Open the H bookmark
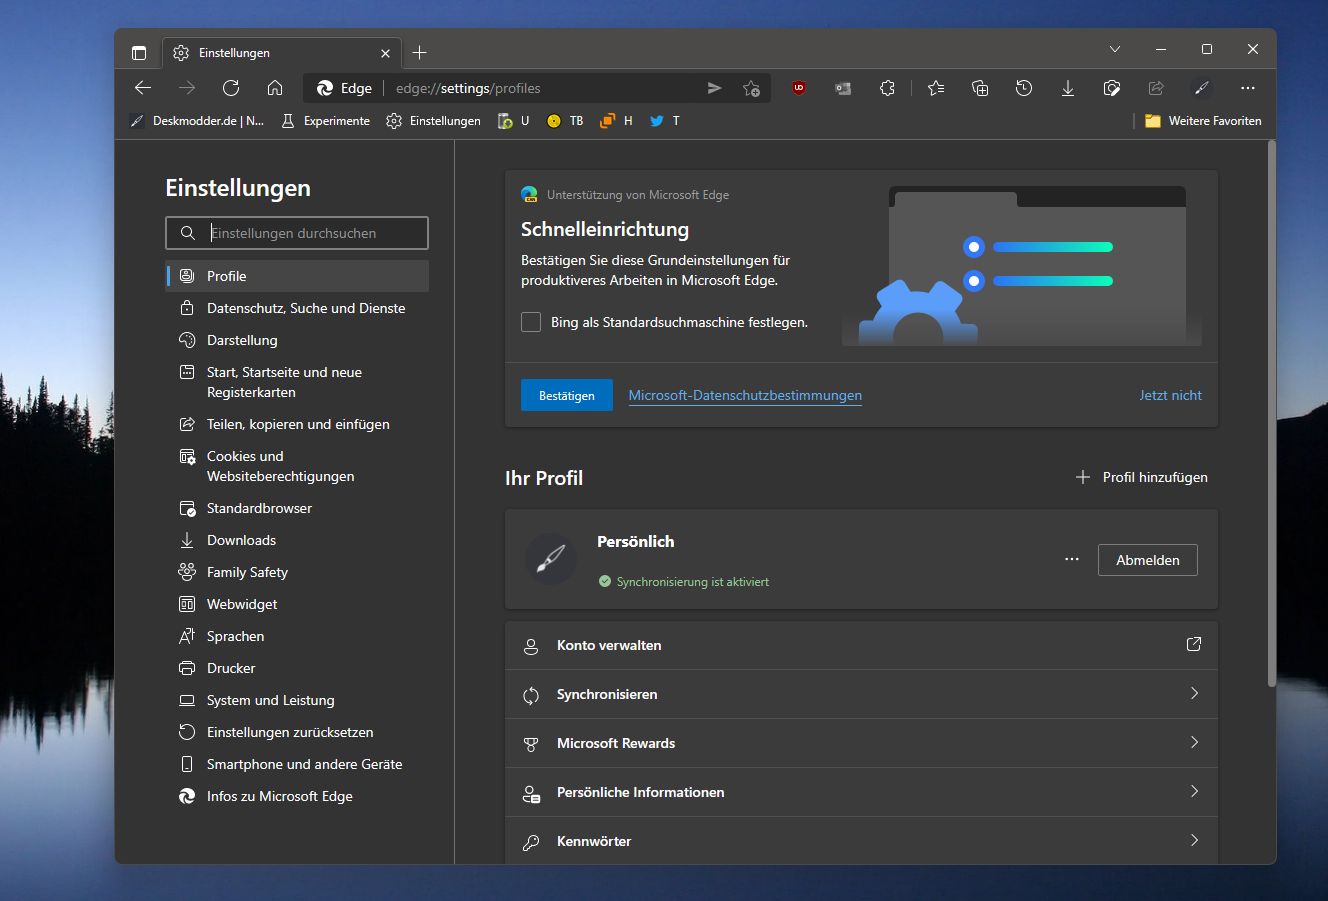 [617, 120]
